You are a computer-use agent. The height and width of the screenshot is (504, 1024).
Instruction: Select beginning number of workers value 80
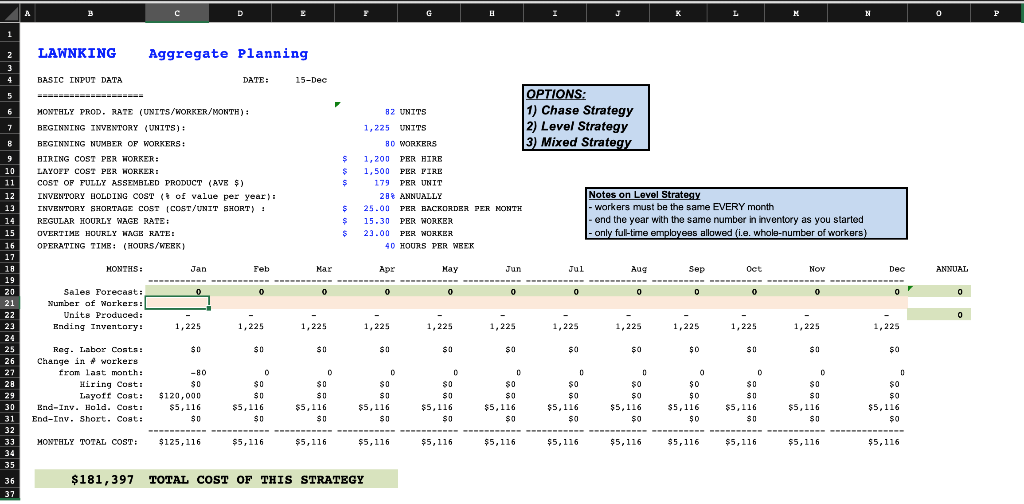point(390,144)
